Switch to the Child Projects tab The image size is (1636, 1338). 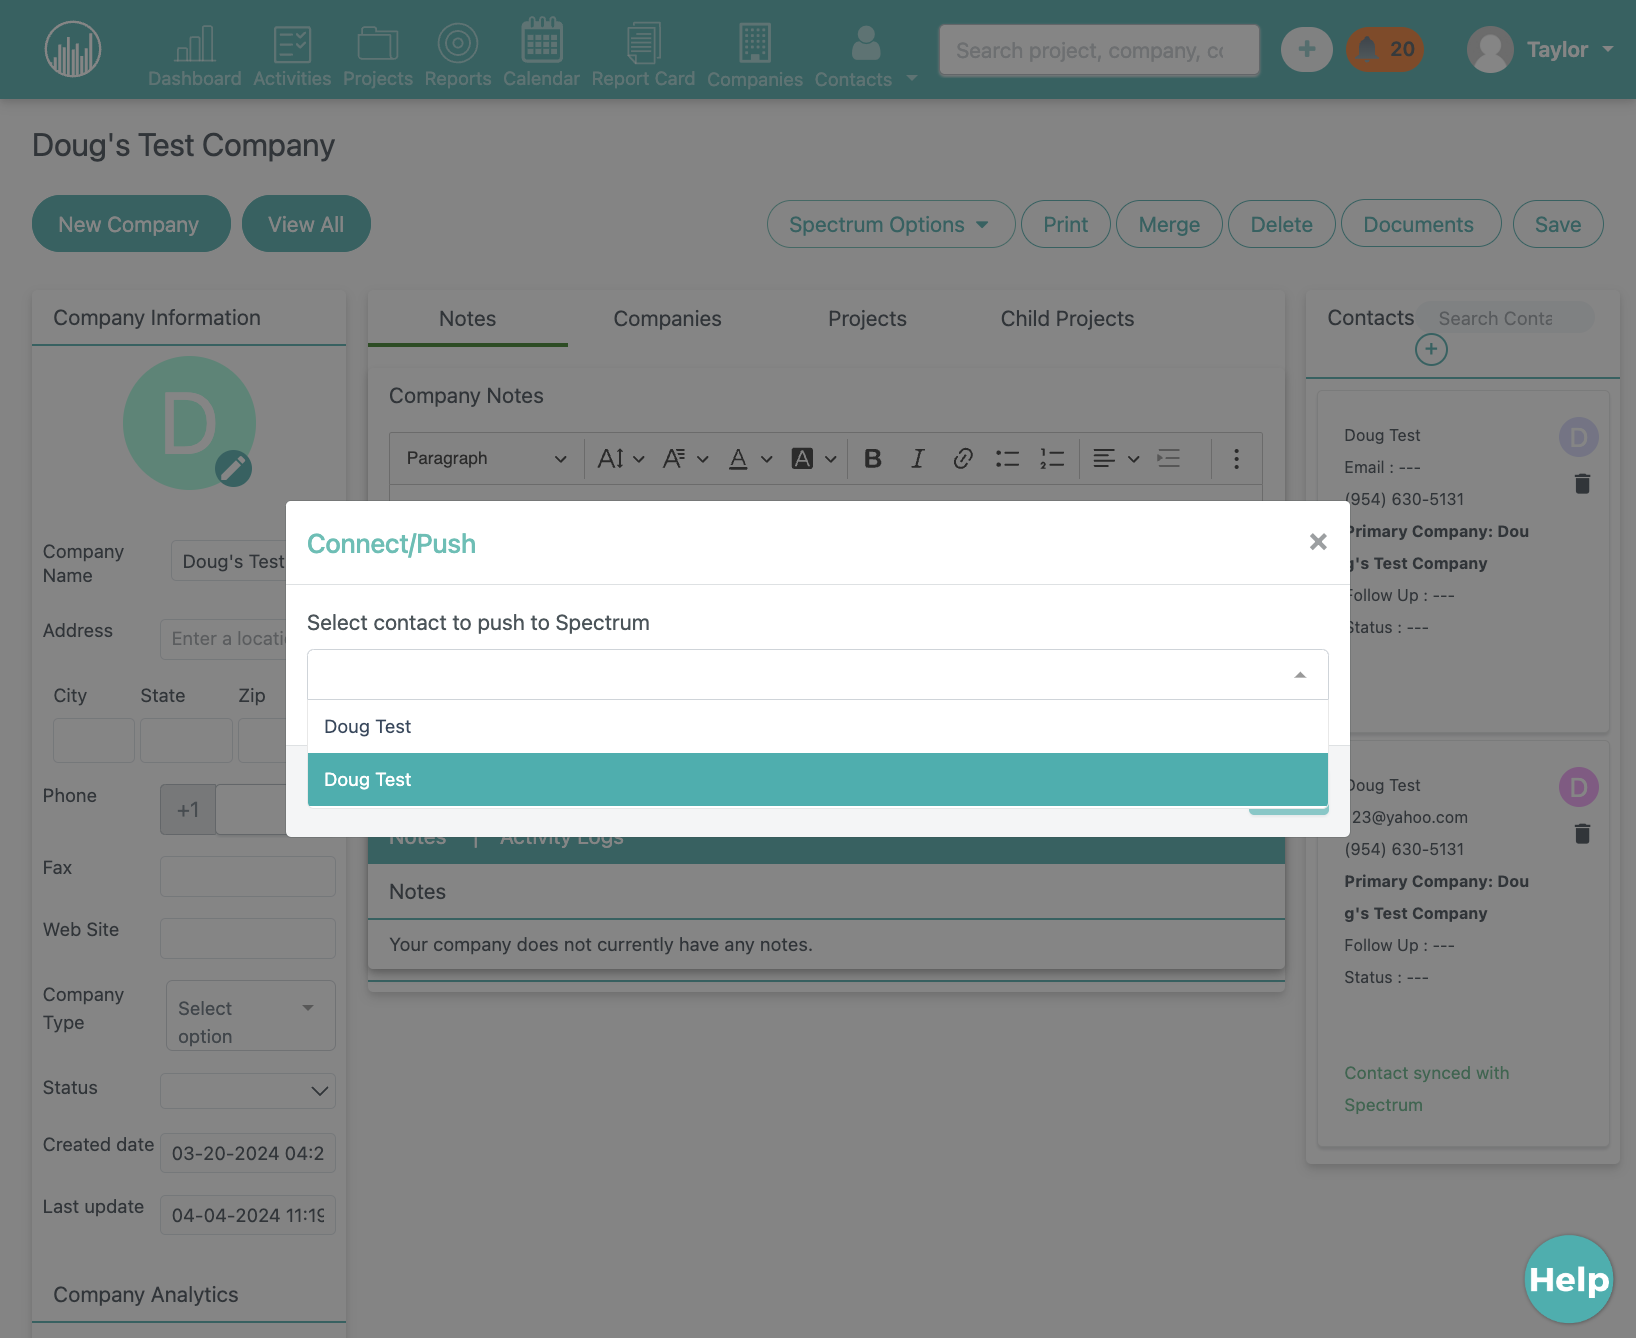pyautogui.click(x=1067, y=319)
